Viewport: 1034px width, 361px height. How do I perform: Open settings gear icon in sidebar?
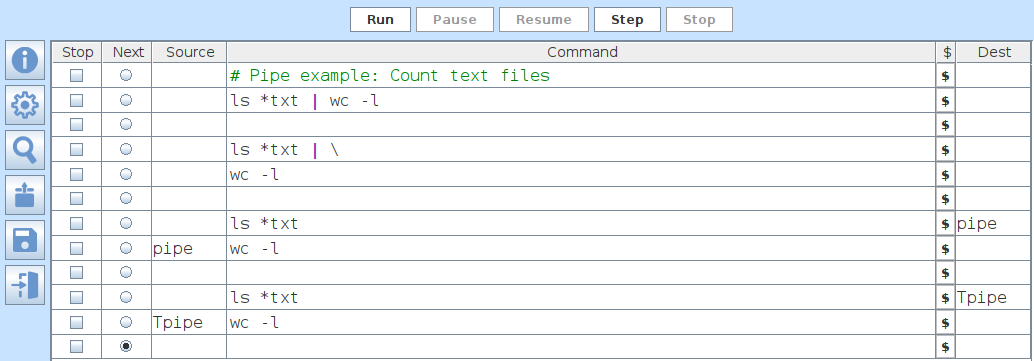[x=25, y=105]
